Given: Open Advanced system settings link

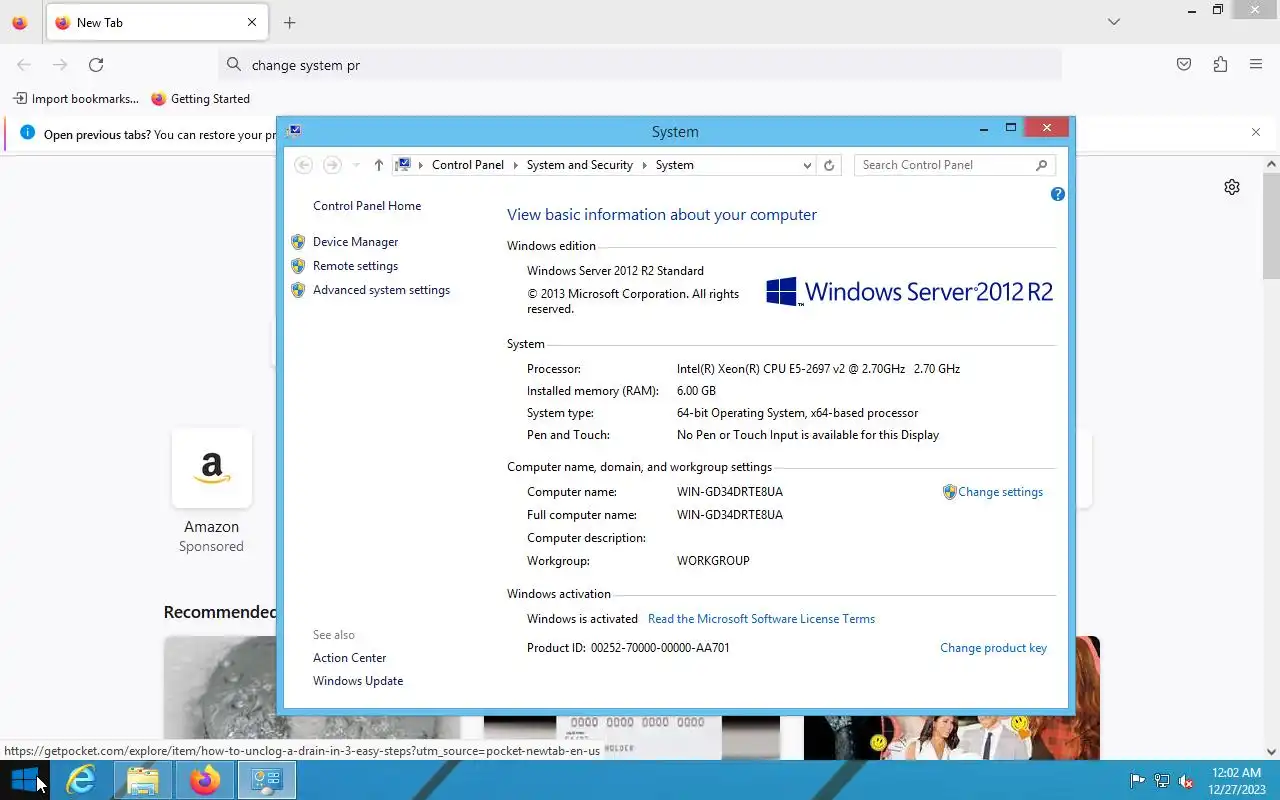Looking at the screenshot, I should coord(381,290).
